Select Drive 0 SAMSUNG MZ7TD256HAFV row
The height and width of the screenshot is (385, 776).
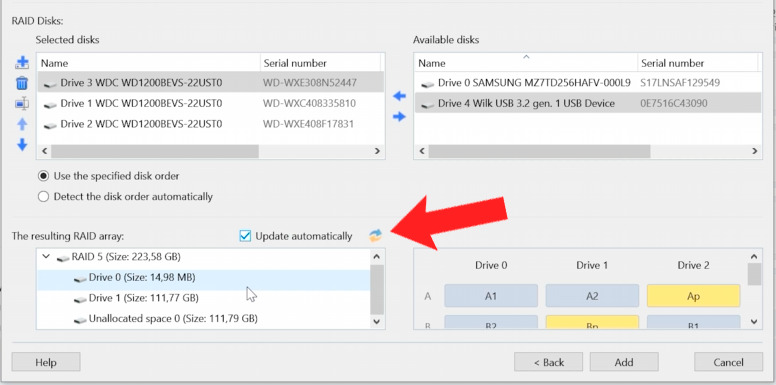588,83
